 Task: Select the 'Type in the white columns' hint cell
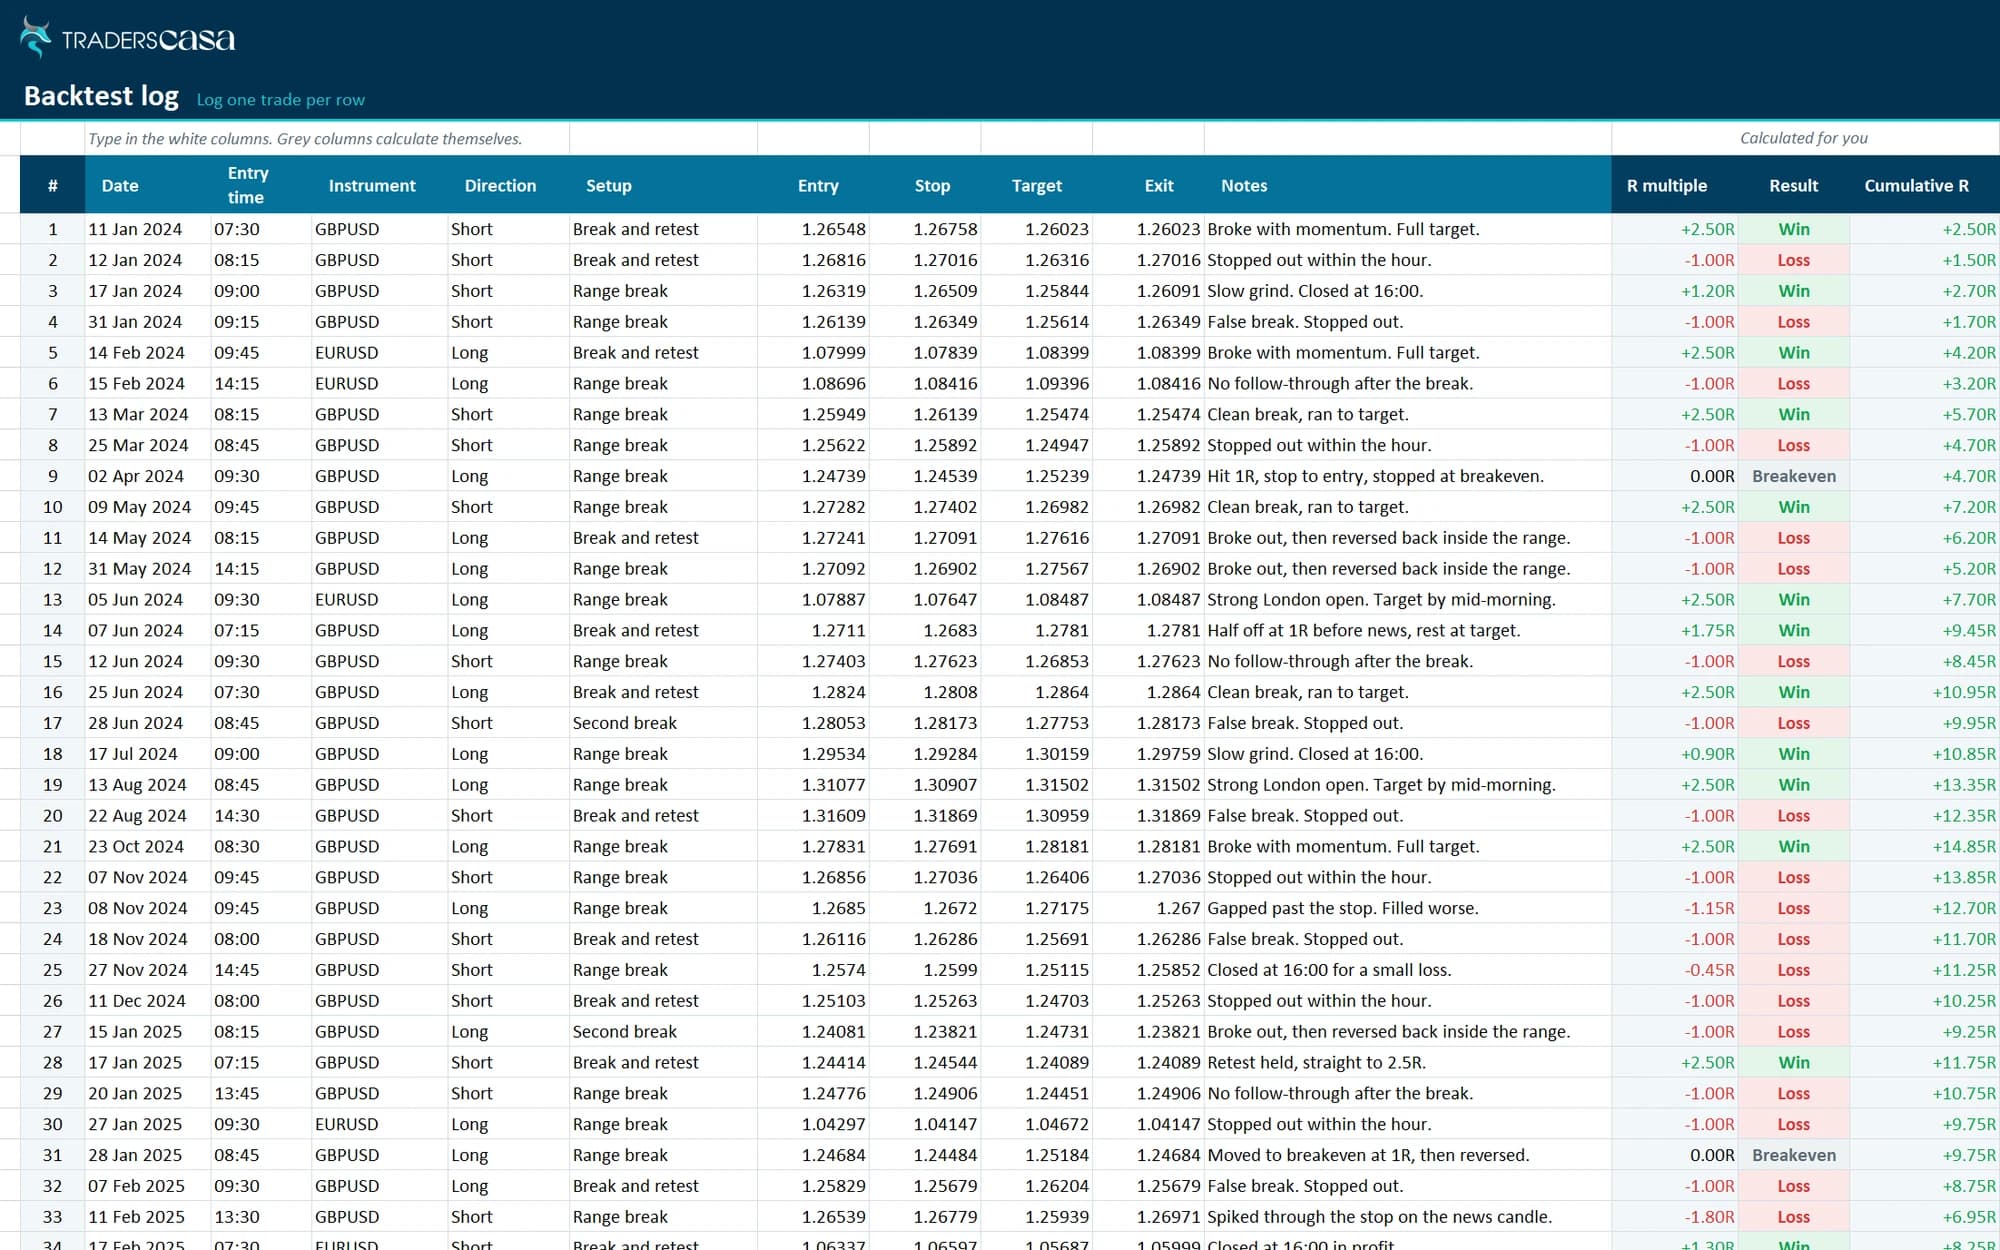click(x=327, y=138)
